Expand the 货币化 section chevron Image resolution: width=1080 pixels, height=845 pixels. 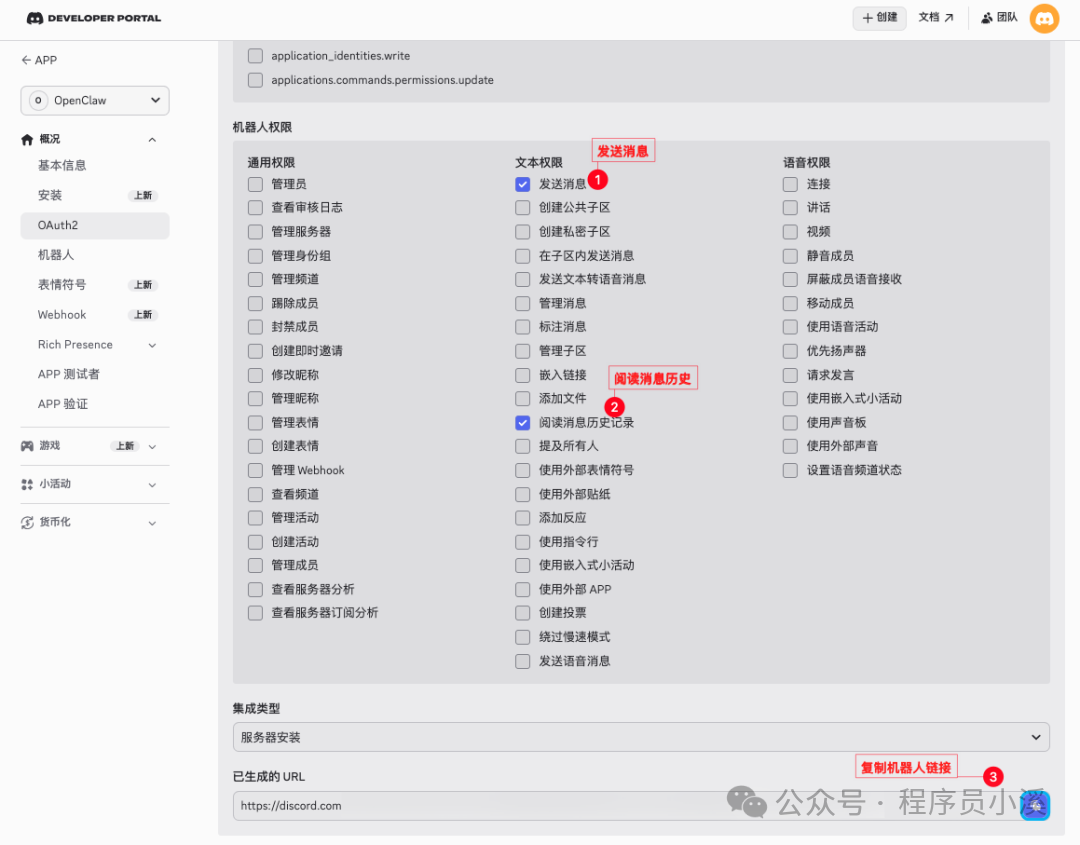point(152,523)
